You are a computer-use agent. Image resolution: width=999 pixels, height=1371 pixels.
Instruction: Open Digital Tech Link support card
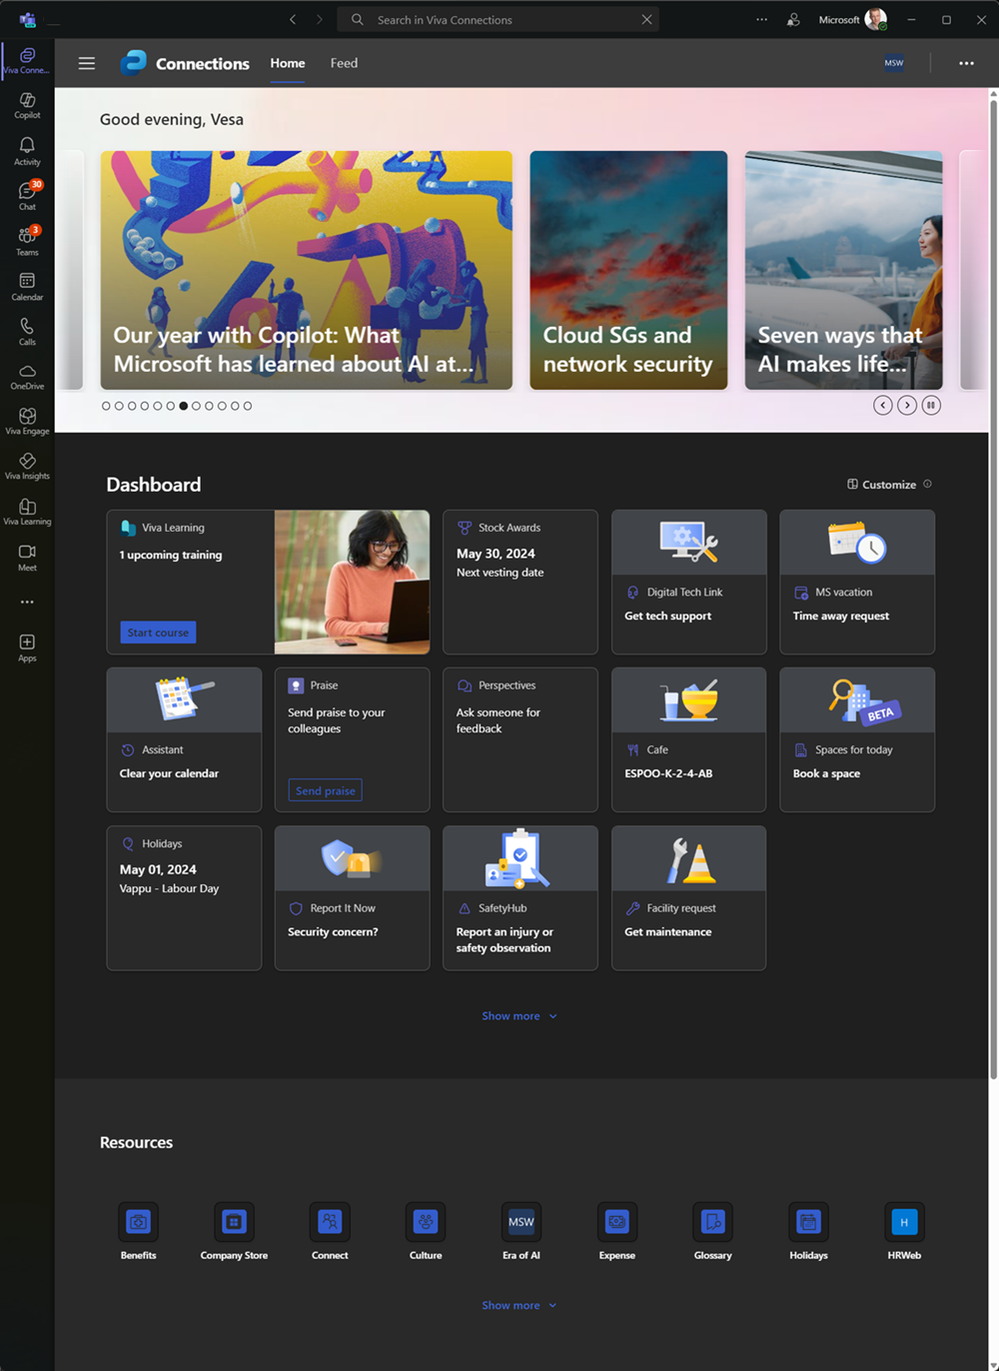pyautogui.click(x=689, y=582)
